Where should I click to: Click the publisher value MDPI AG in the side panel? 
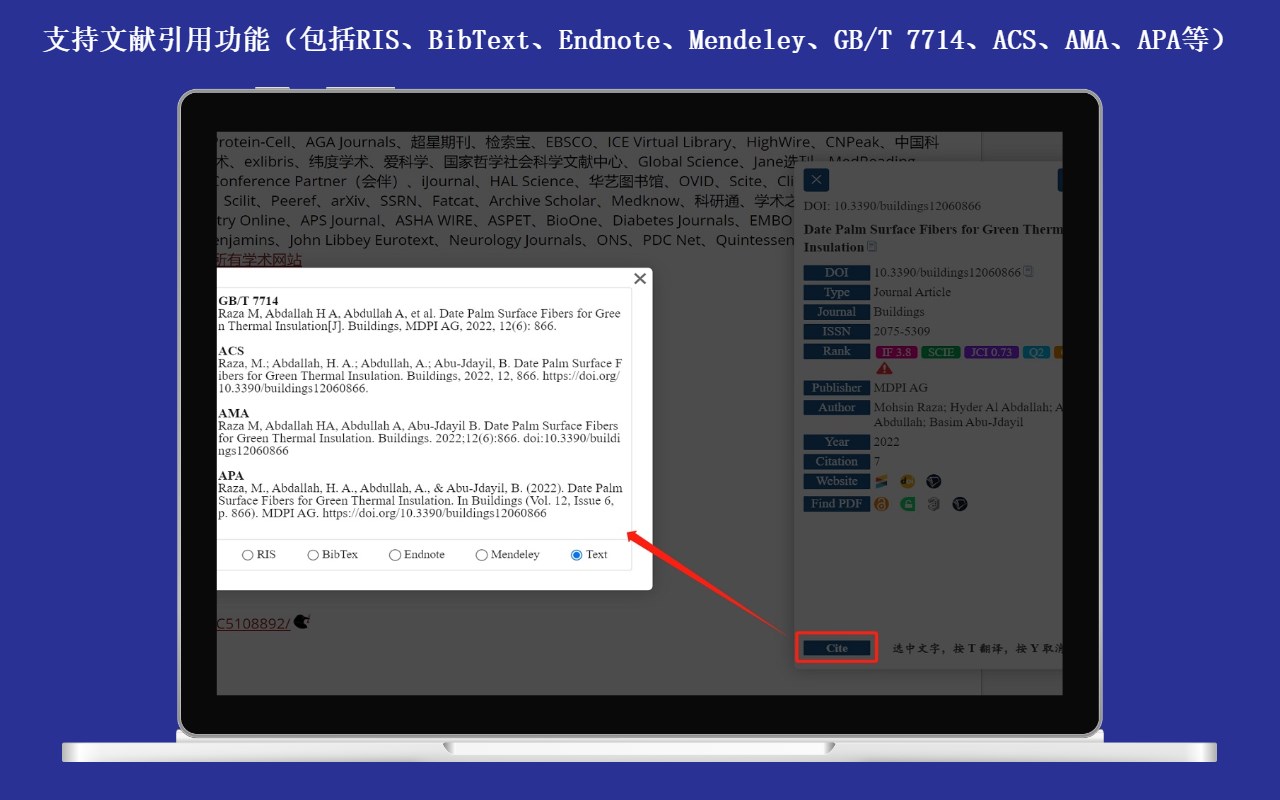tap(901, 388)
